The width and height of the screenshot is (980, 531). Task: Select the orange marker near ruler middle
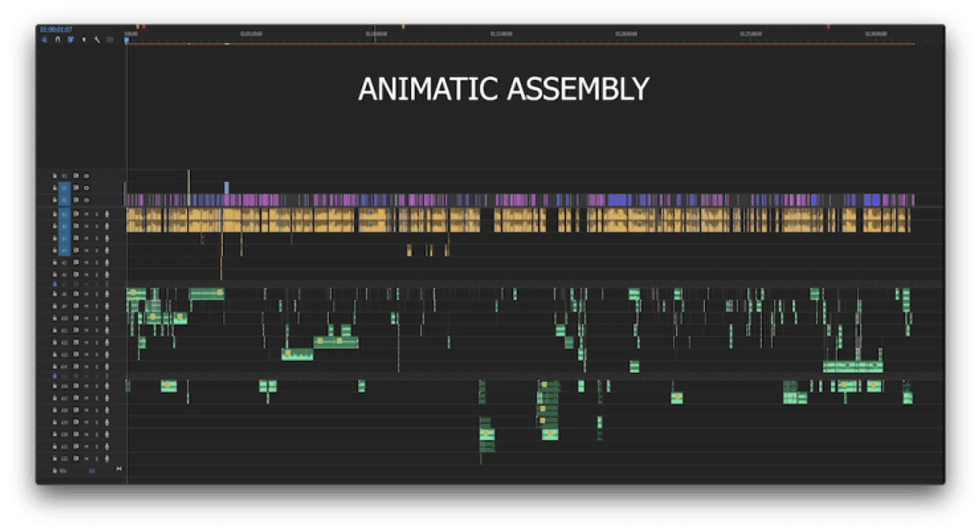[403, 27]
